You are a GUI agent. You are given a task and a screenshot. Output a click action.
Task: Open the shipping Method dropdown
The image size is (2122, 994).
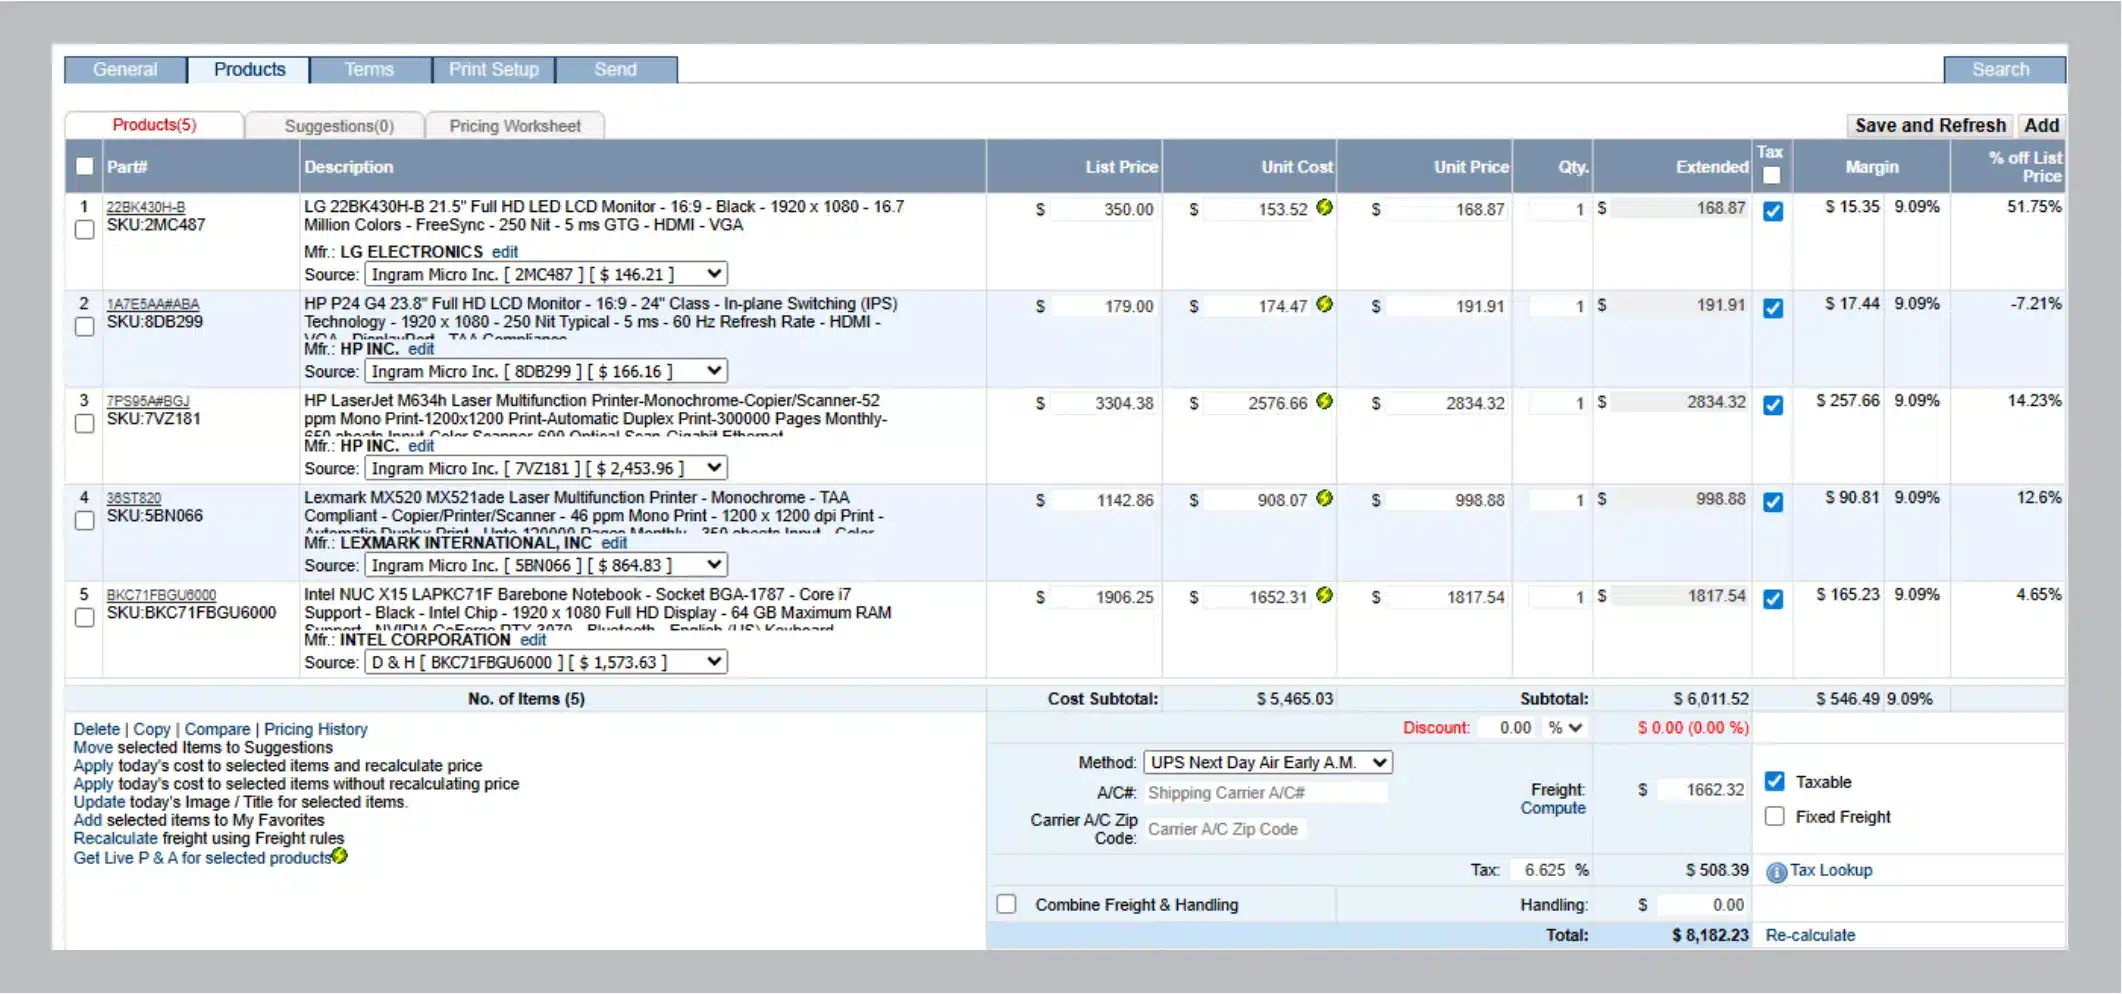pos(1268,762)
